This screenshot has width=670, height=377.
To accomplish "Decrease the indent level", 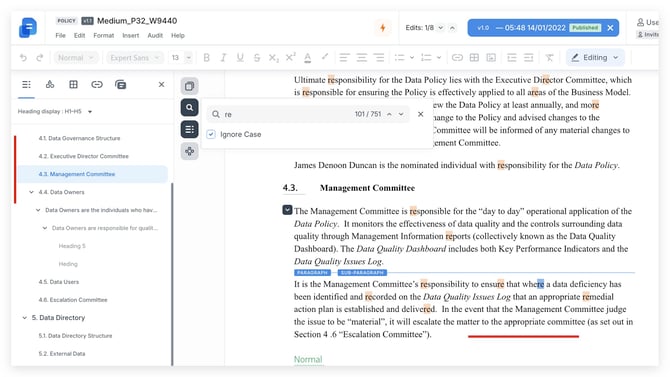I will pos(511,58).
